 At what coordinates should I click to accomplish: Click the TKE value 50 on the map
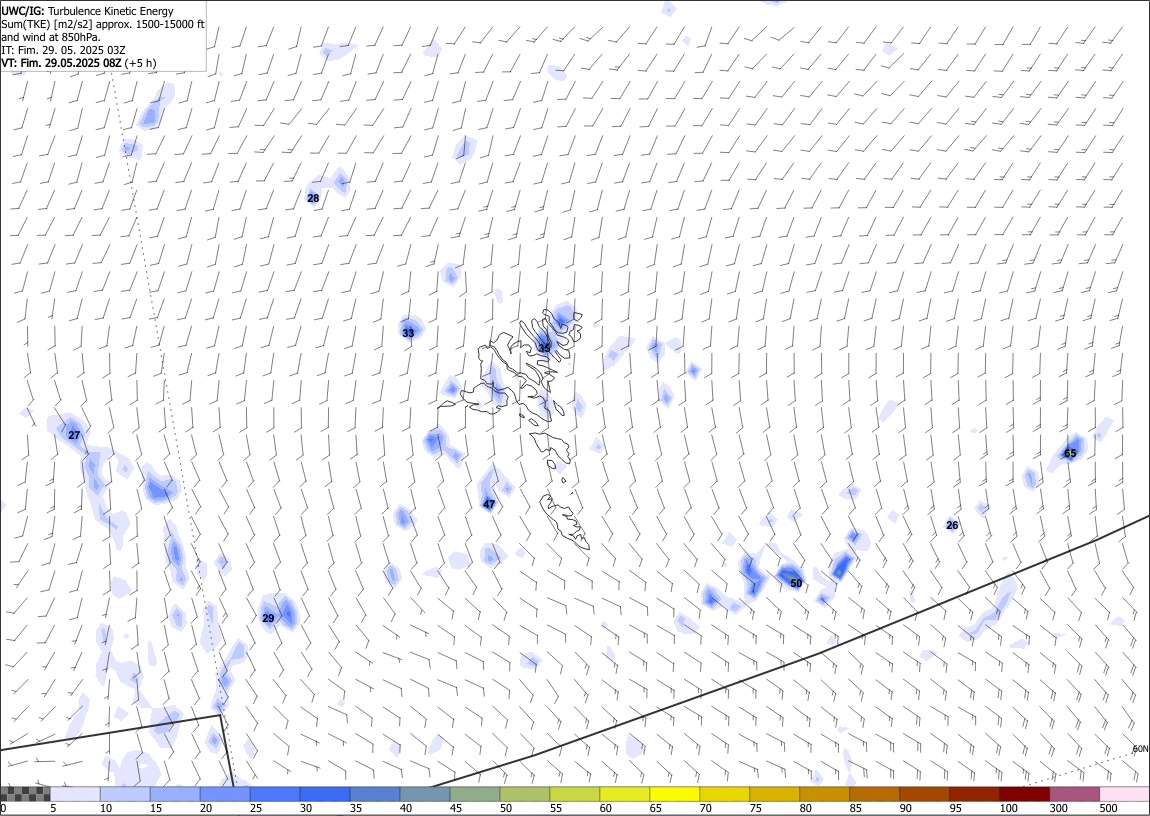tap(796, 584)
